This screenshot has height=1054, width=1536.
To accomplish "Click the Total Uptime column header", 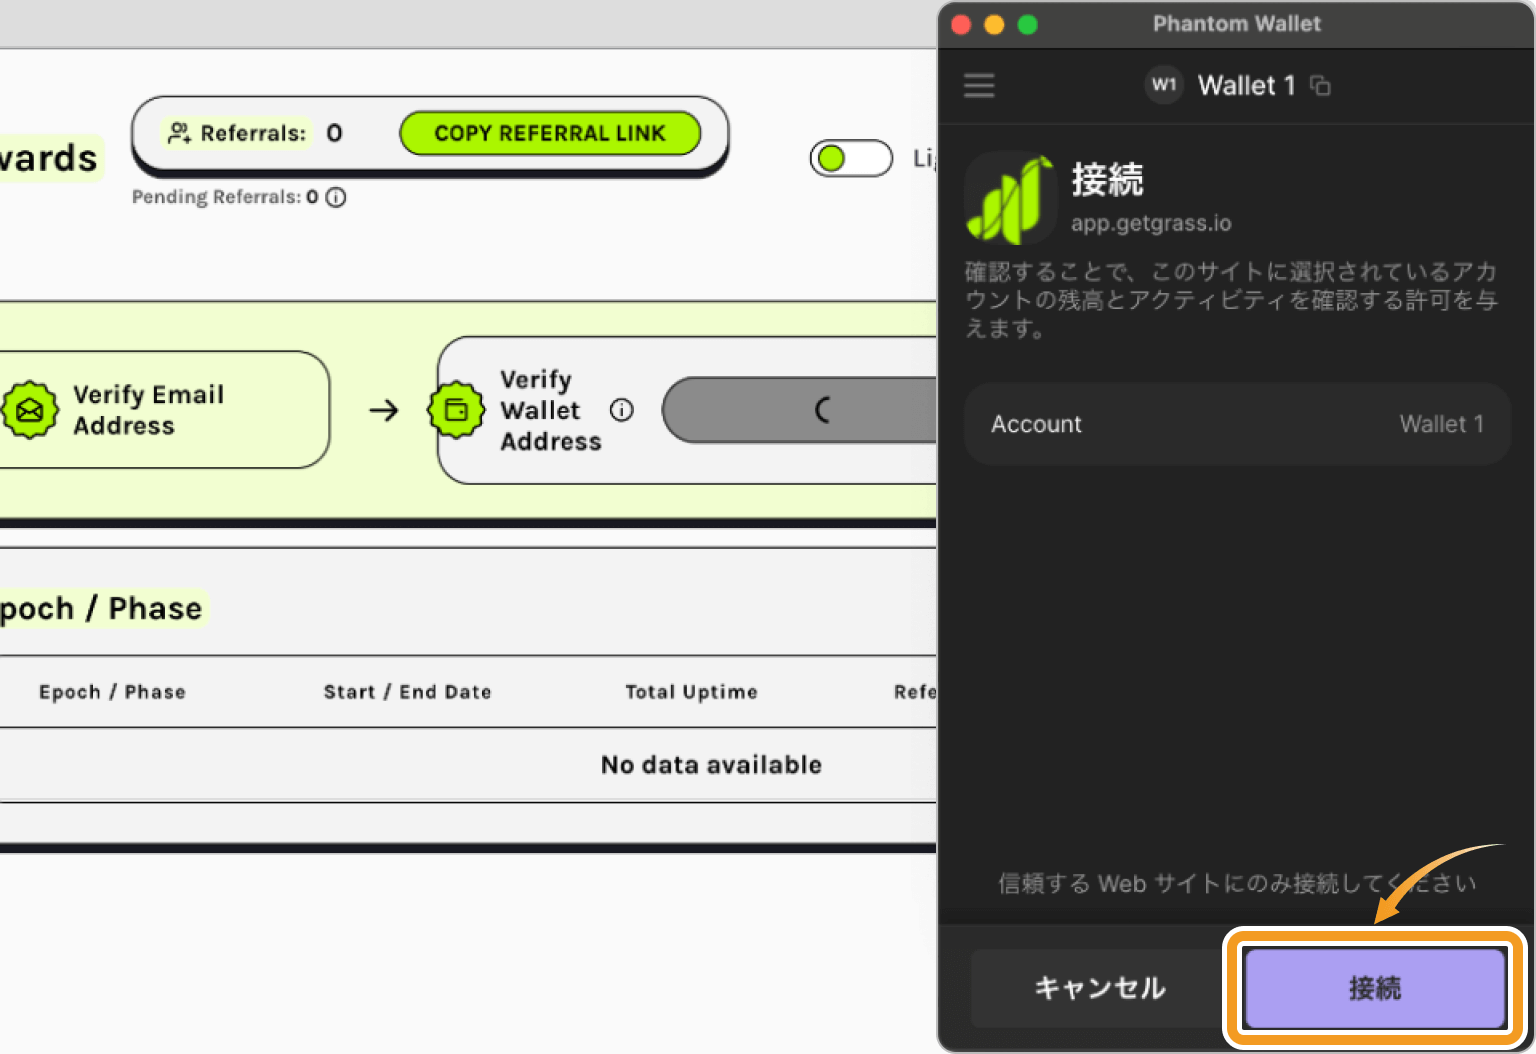I will point(691,692).
